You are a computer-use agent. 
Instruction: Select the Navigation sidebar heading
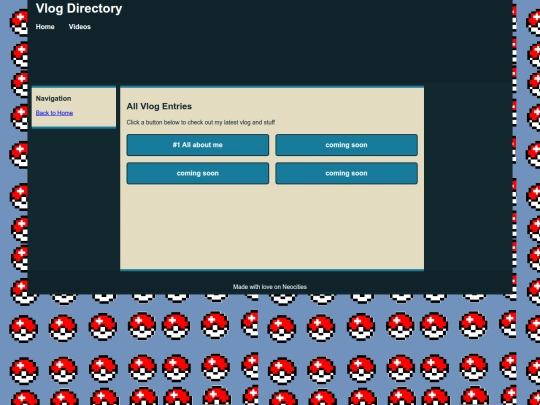click(x=53, y=98)
